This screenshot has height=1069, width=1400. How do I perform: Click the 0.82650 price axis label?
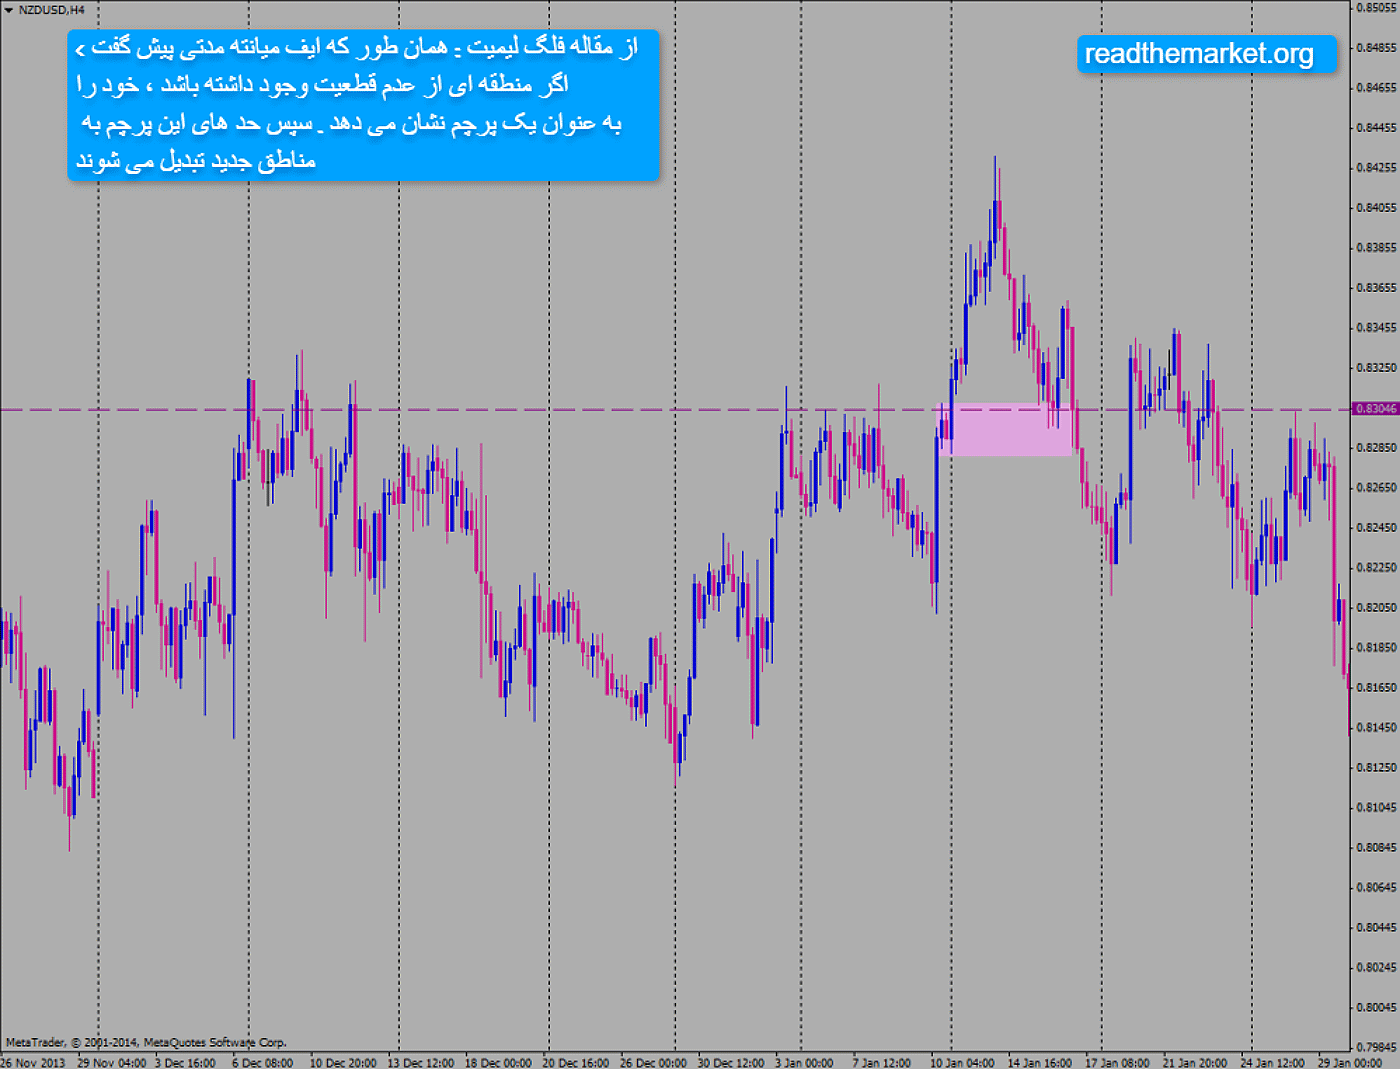coord(1376,488)
